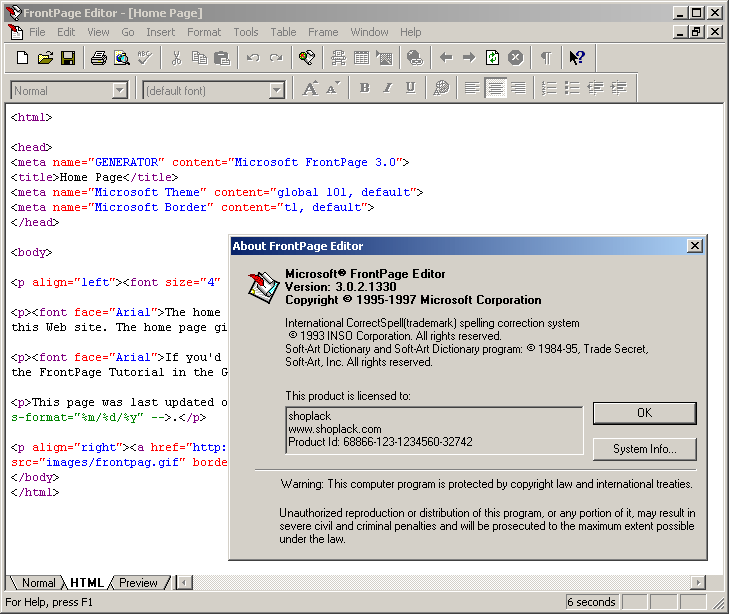Click the <title>Home Page</title> line
Screen dimensions: 729x614
point(94,177)
